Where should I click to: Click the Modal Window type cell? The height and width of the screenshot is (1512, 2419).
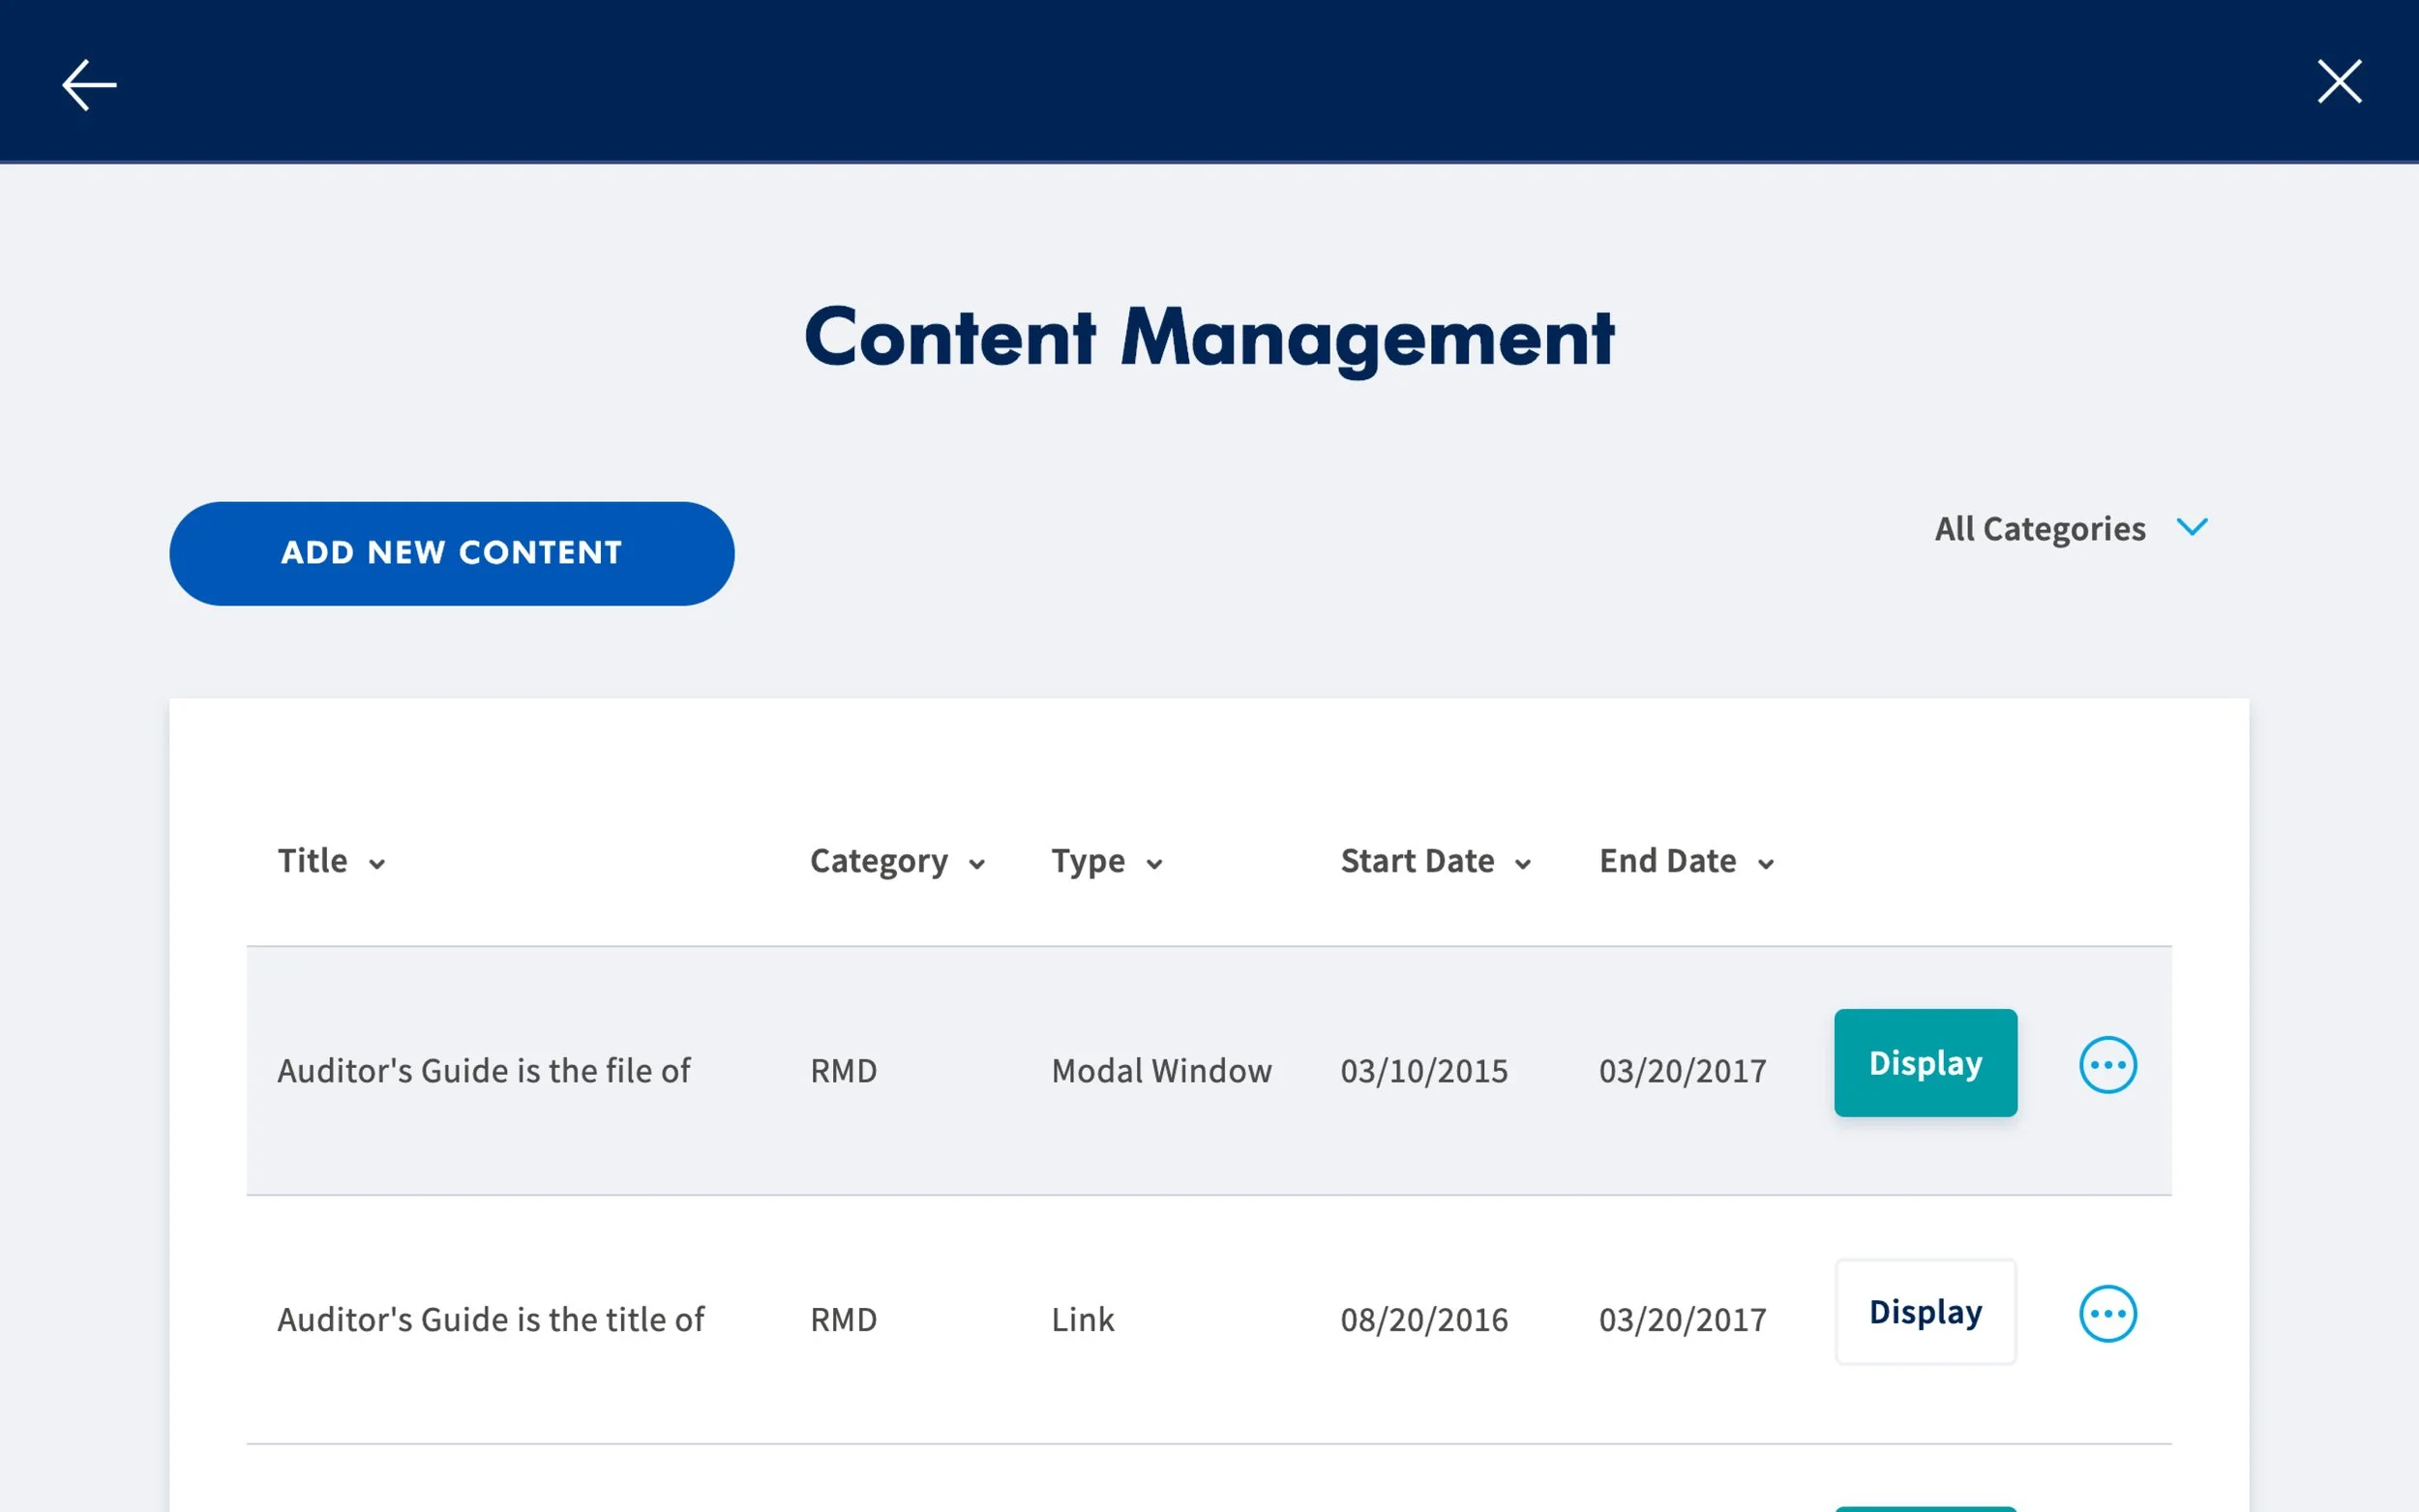click(1161, 1070)
